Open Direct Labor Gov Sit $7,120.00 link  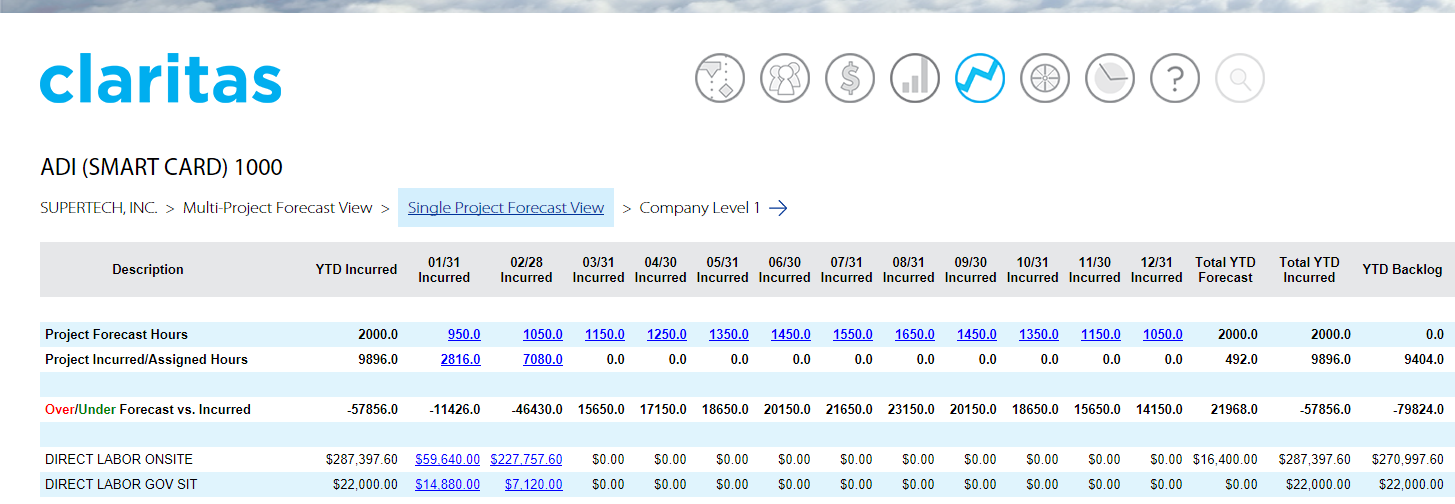pyautogui.click(x=533, y=485)
